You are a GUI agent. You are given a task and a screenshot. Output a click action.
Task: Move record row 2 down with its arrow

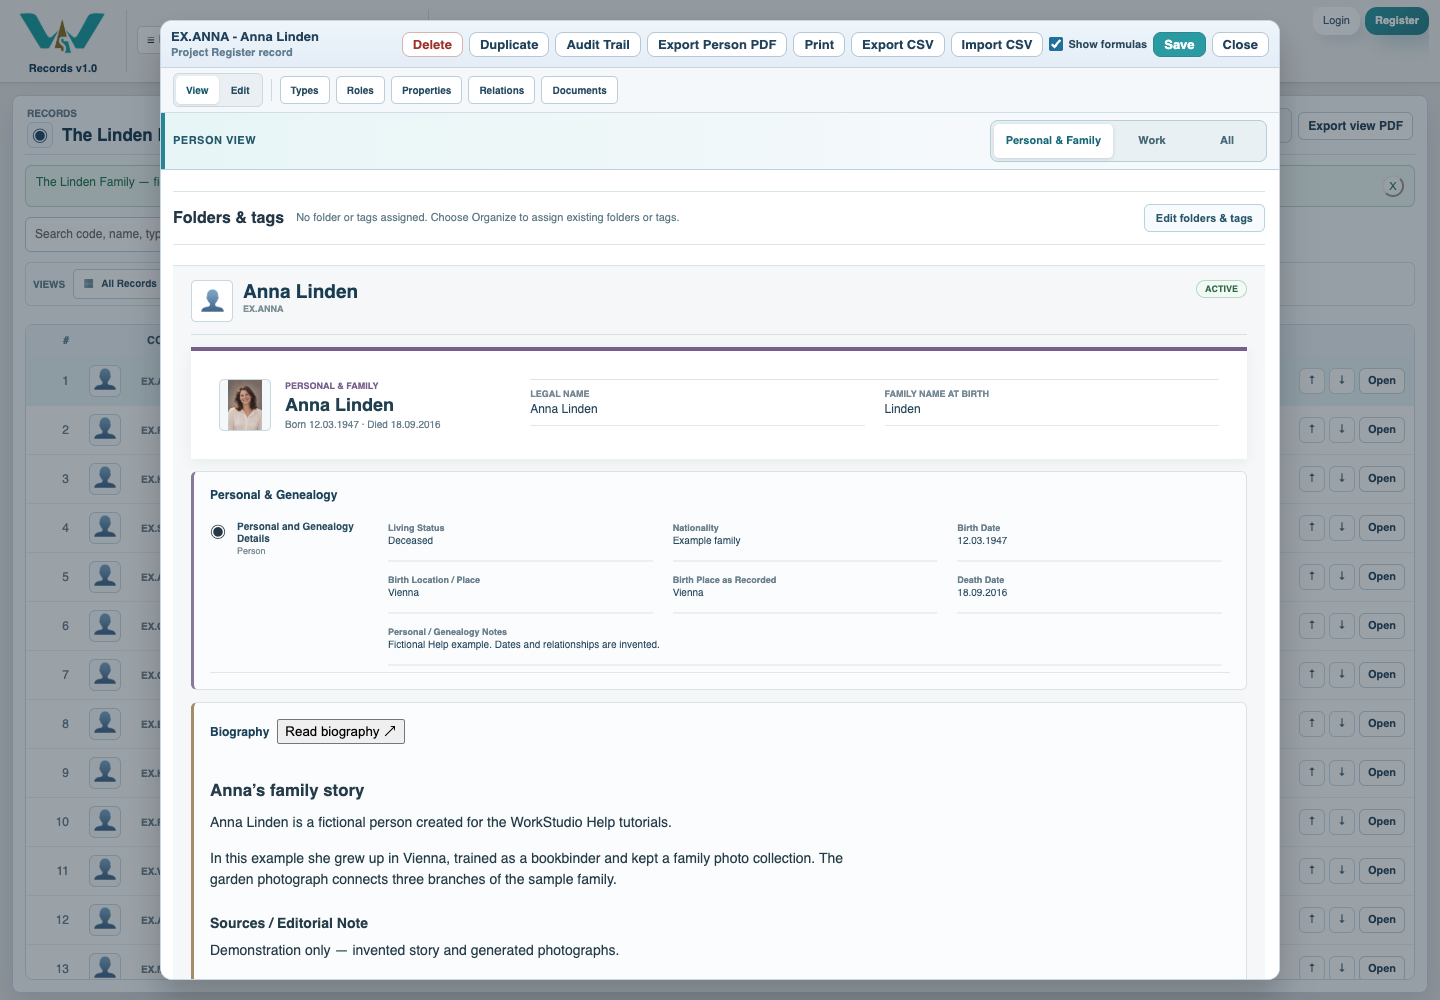click(x=1342, y=430)
